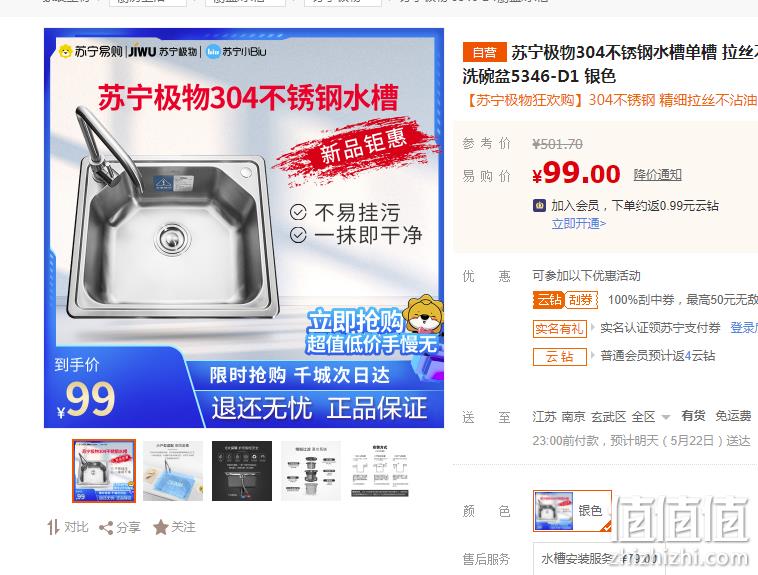Open the second breadcrumb category dropdown
758x575 pixels.
pyautogui.click(x=245, y=2)
